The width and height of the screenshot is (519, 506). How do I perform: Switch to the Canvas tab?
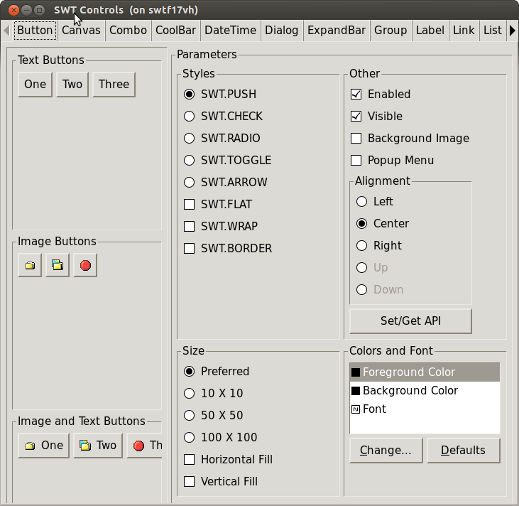click(x=81, y=30)
